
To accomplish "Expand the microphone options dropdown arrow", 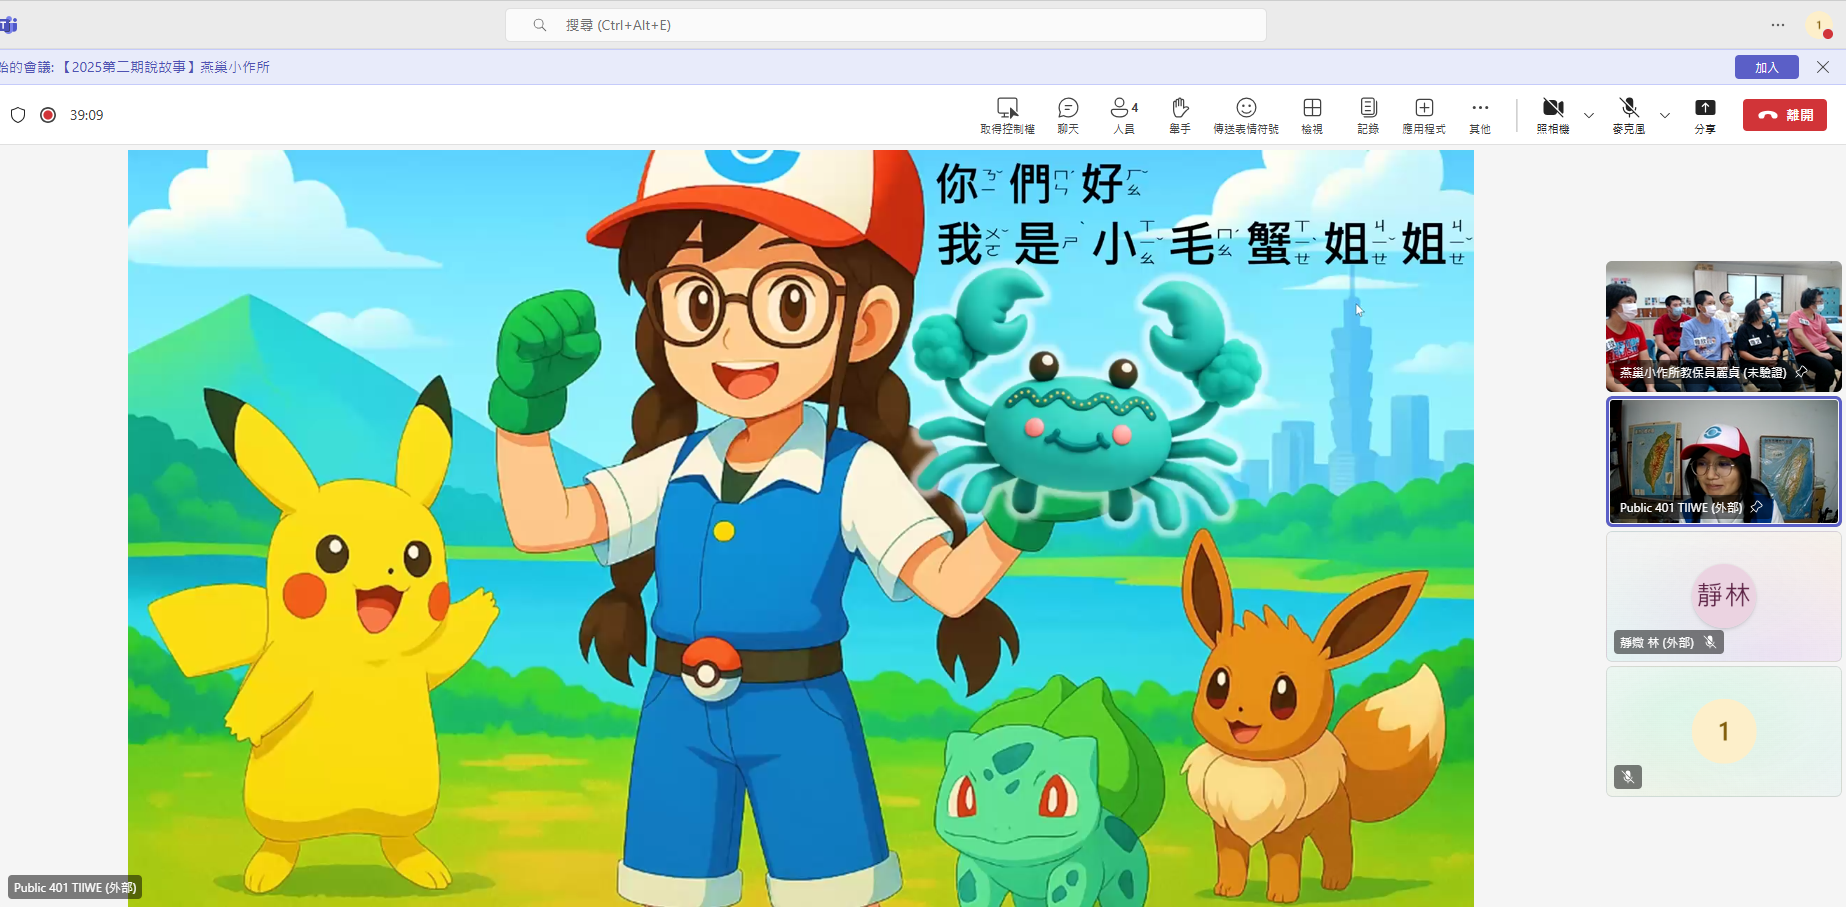I will [x=1665, y=115].
